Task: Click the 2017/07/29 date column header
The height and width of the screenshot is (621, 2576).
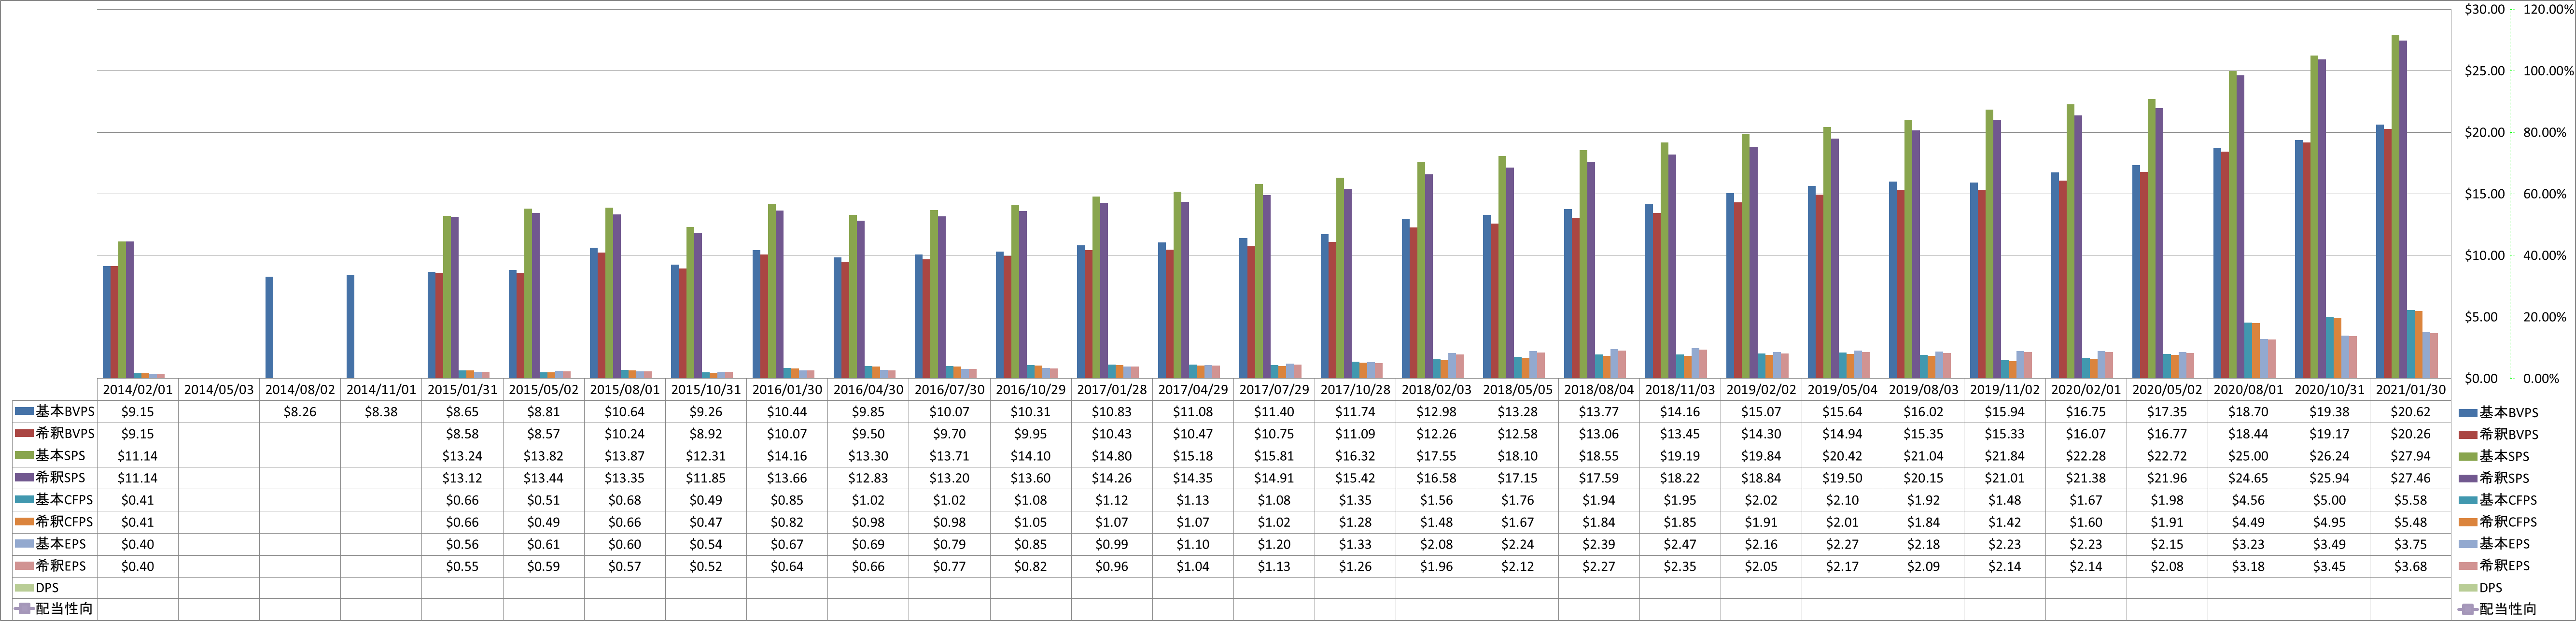Action: tap(1274, 390)
